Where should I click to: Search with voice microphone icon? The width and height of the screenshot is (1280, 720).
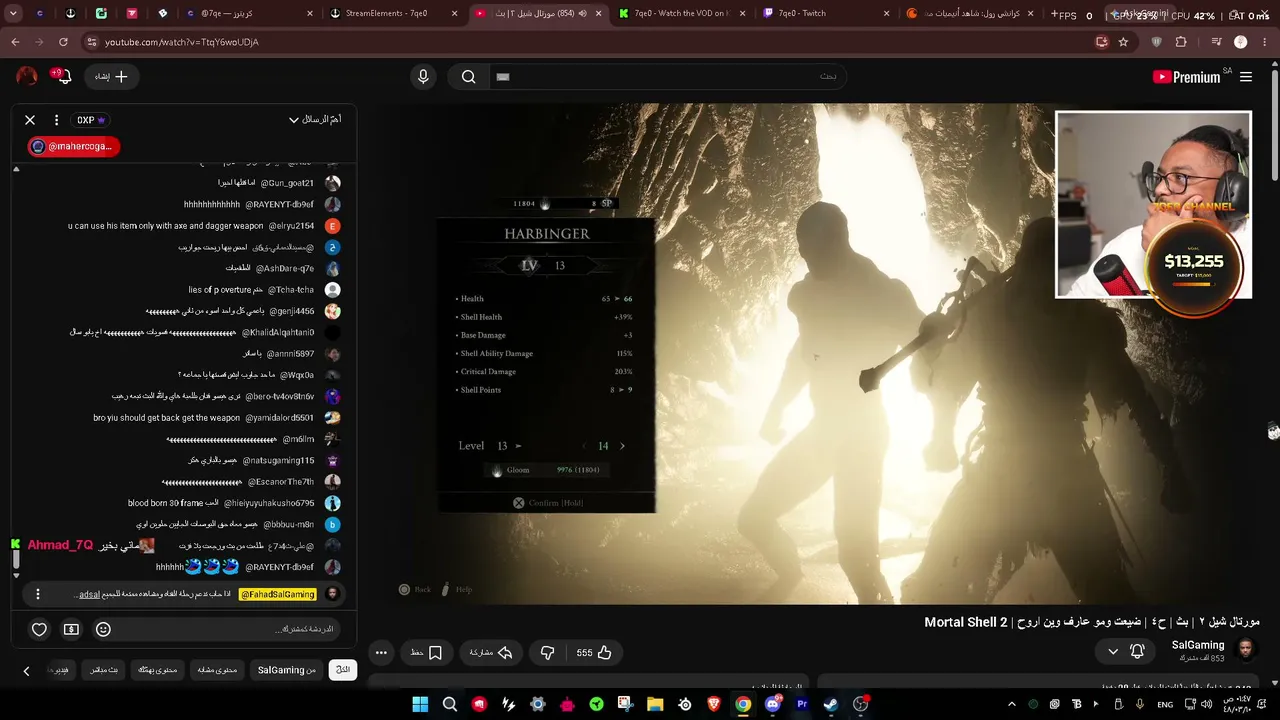423,77
